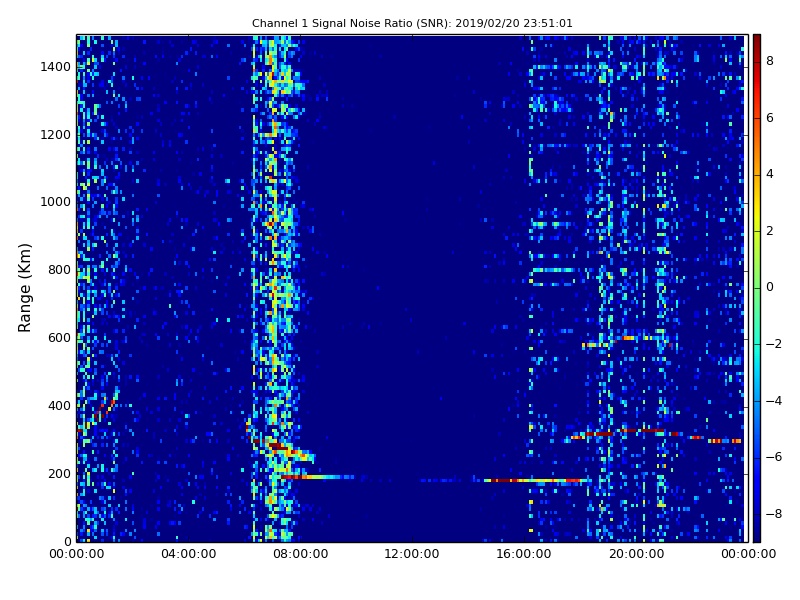Click the red echo trace near 200 km at 16:00
The image size is (800, 600).
coord(537,480)
